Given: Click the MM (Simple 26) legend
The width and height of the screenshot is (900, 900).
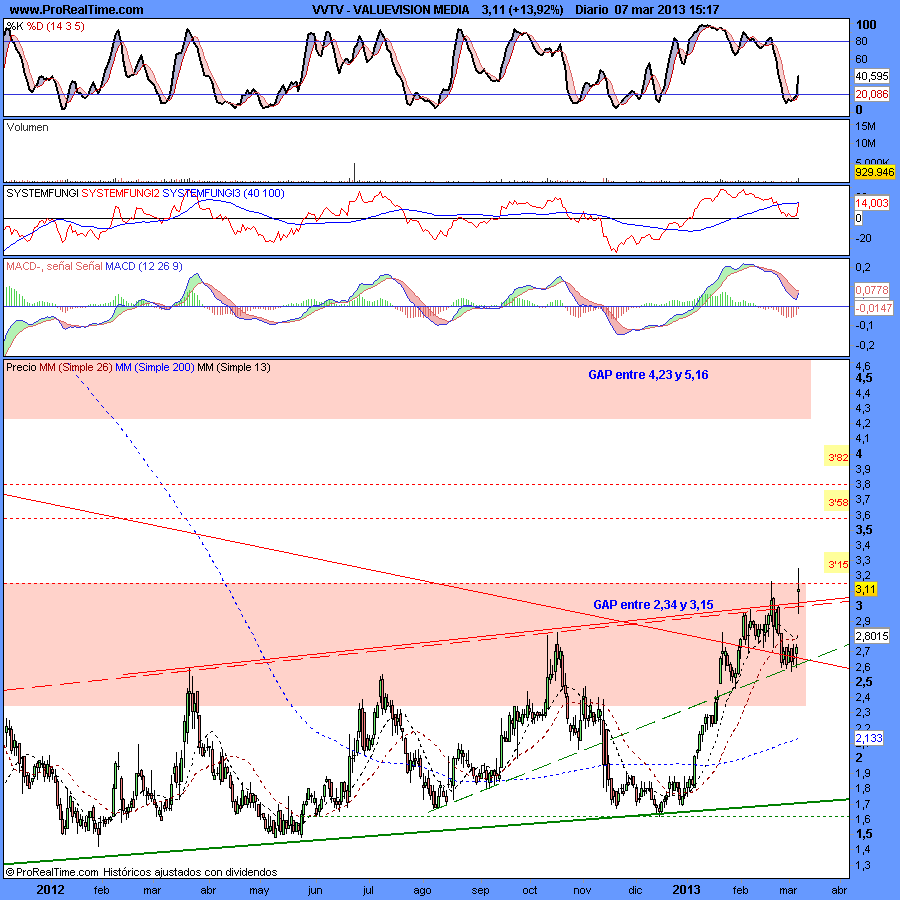Looking at the screenshot, I should pyautogui.click(x=76, y=367).
